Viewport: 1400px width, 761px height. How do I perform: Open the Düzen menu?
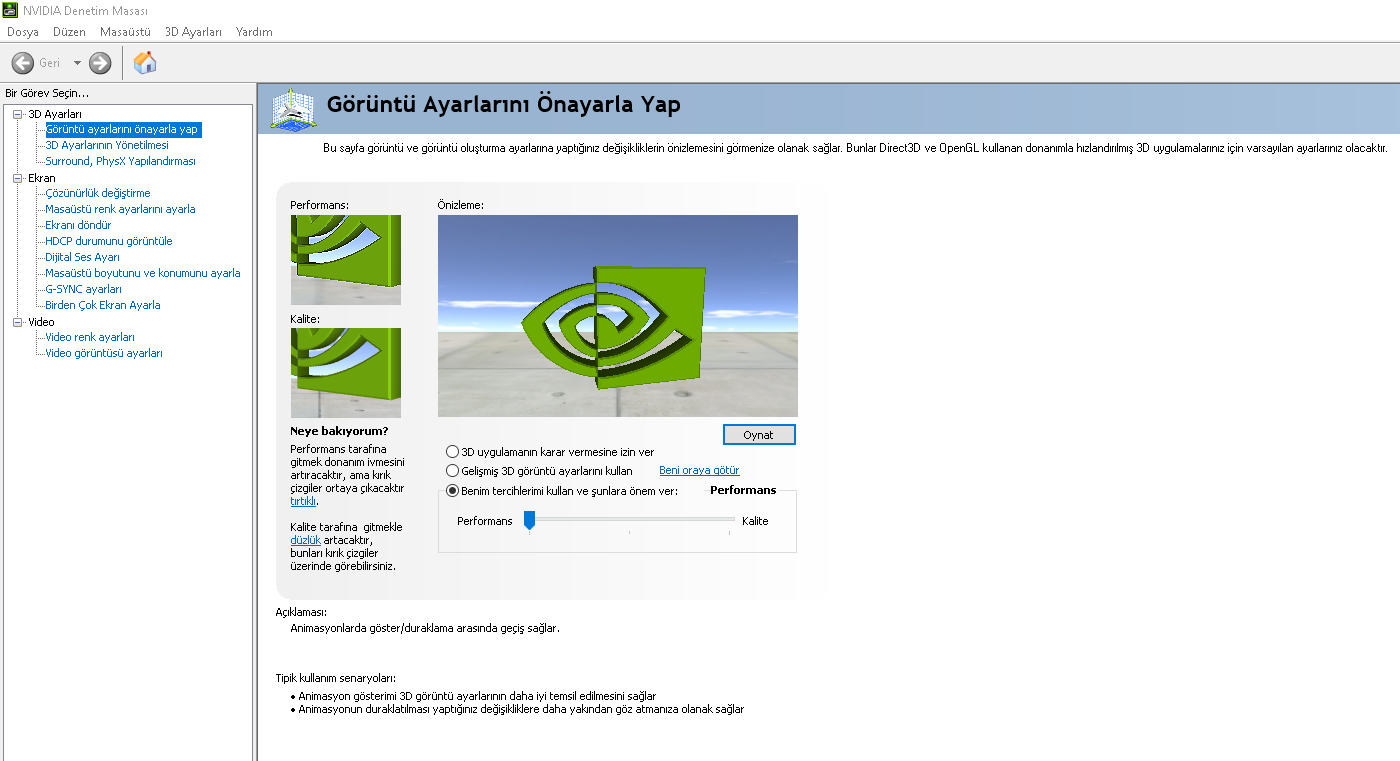[x=70, y=32]
